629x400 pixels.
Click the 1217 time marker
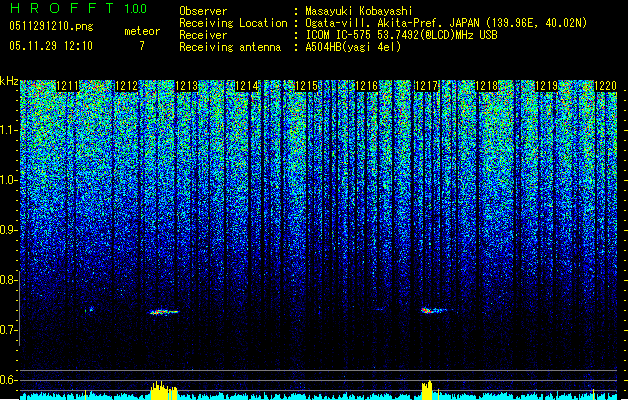[426, 86]
